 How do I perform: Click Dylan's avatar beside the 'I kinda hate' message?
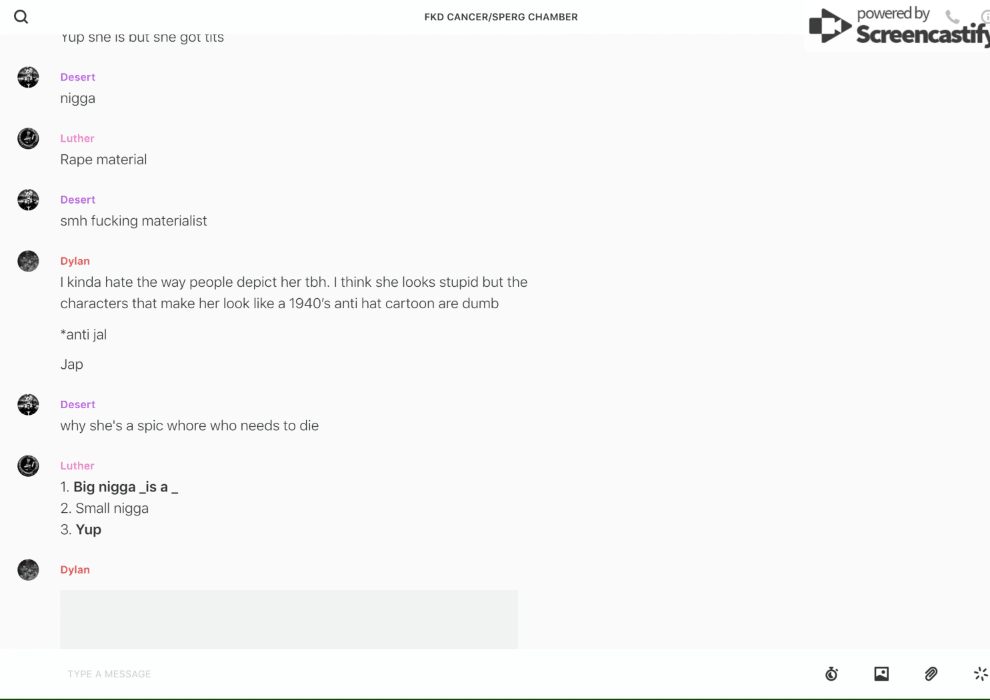coord(28,261)
